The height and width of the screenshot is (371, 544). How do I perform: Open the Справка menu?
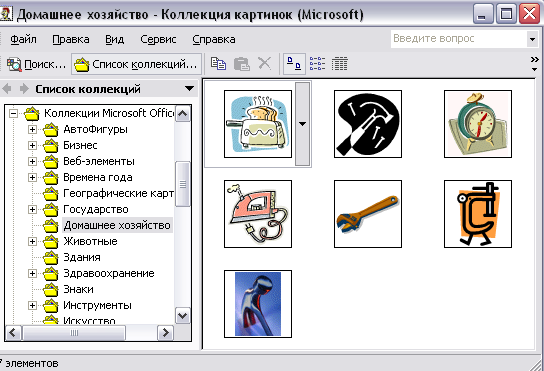coord(214,39)
